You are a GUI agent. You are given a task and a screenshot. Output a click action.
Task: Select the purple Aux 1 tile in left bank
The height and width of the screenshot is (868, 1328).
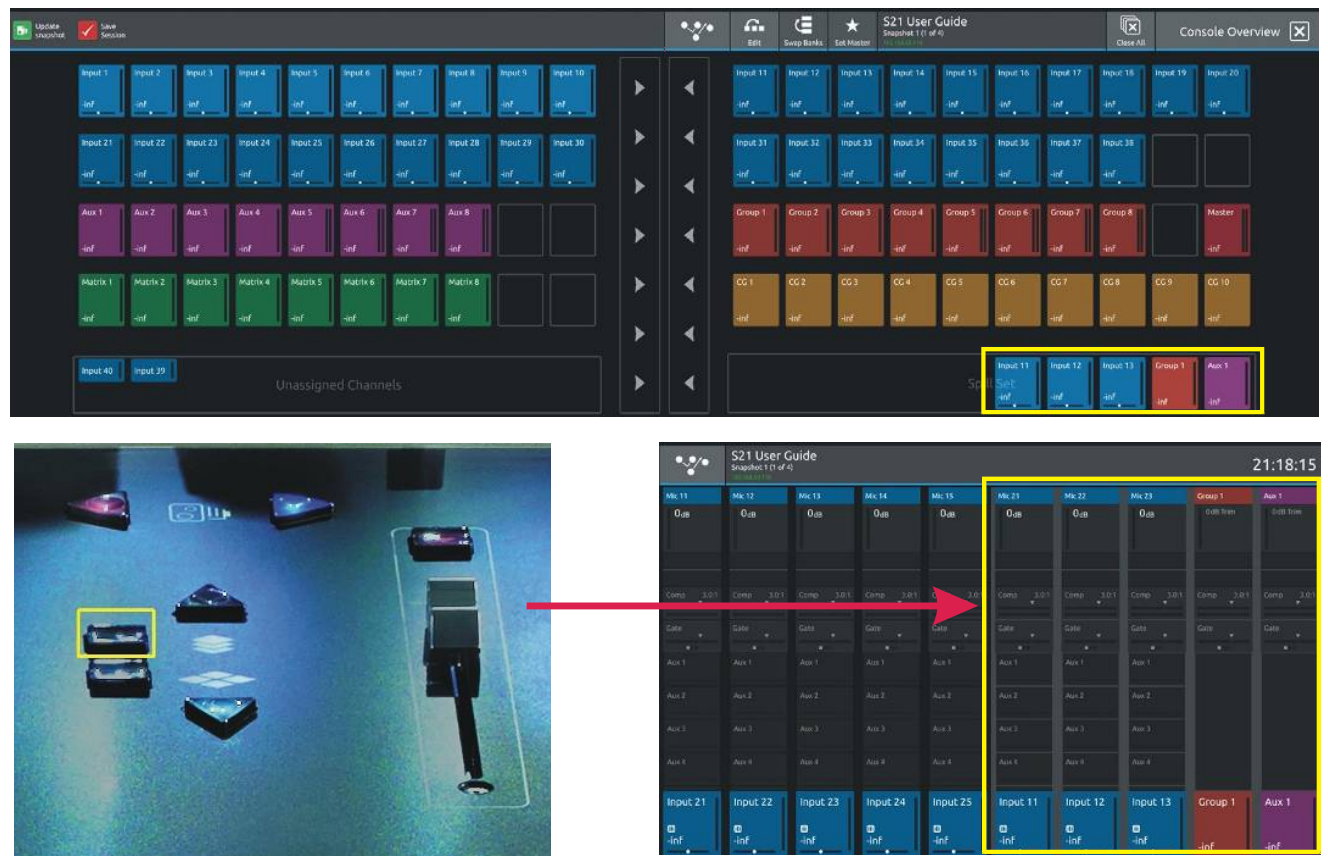pos(102,230)
